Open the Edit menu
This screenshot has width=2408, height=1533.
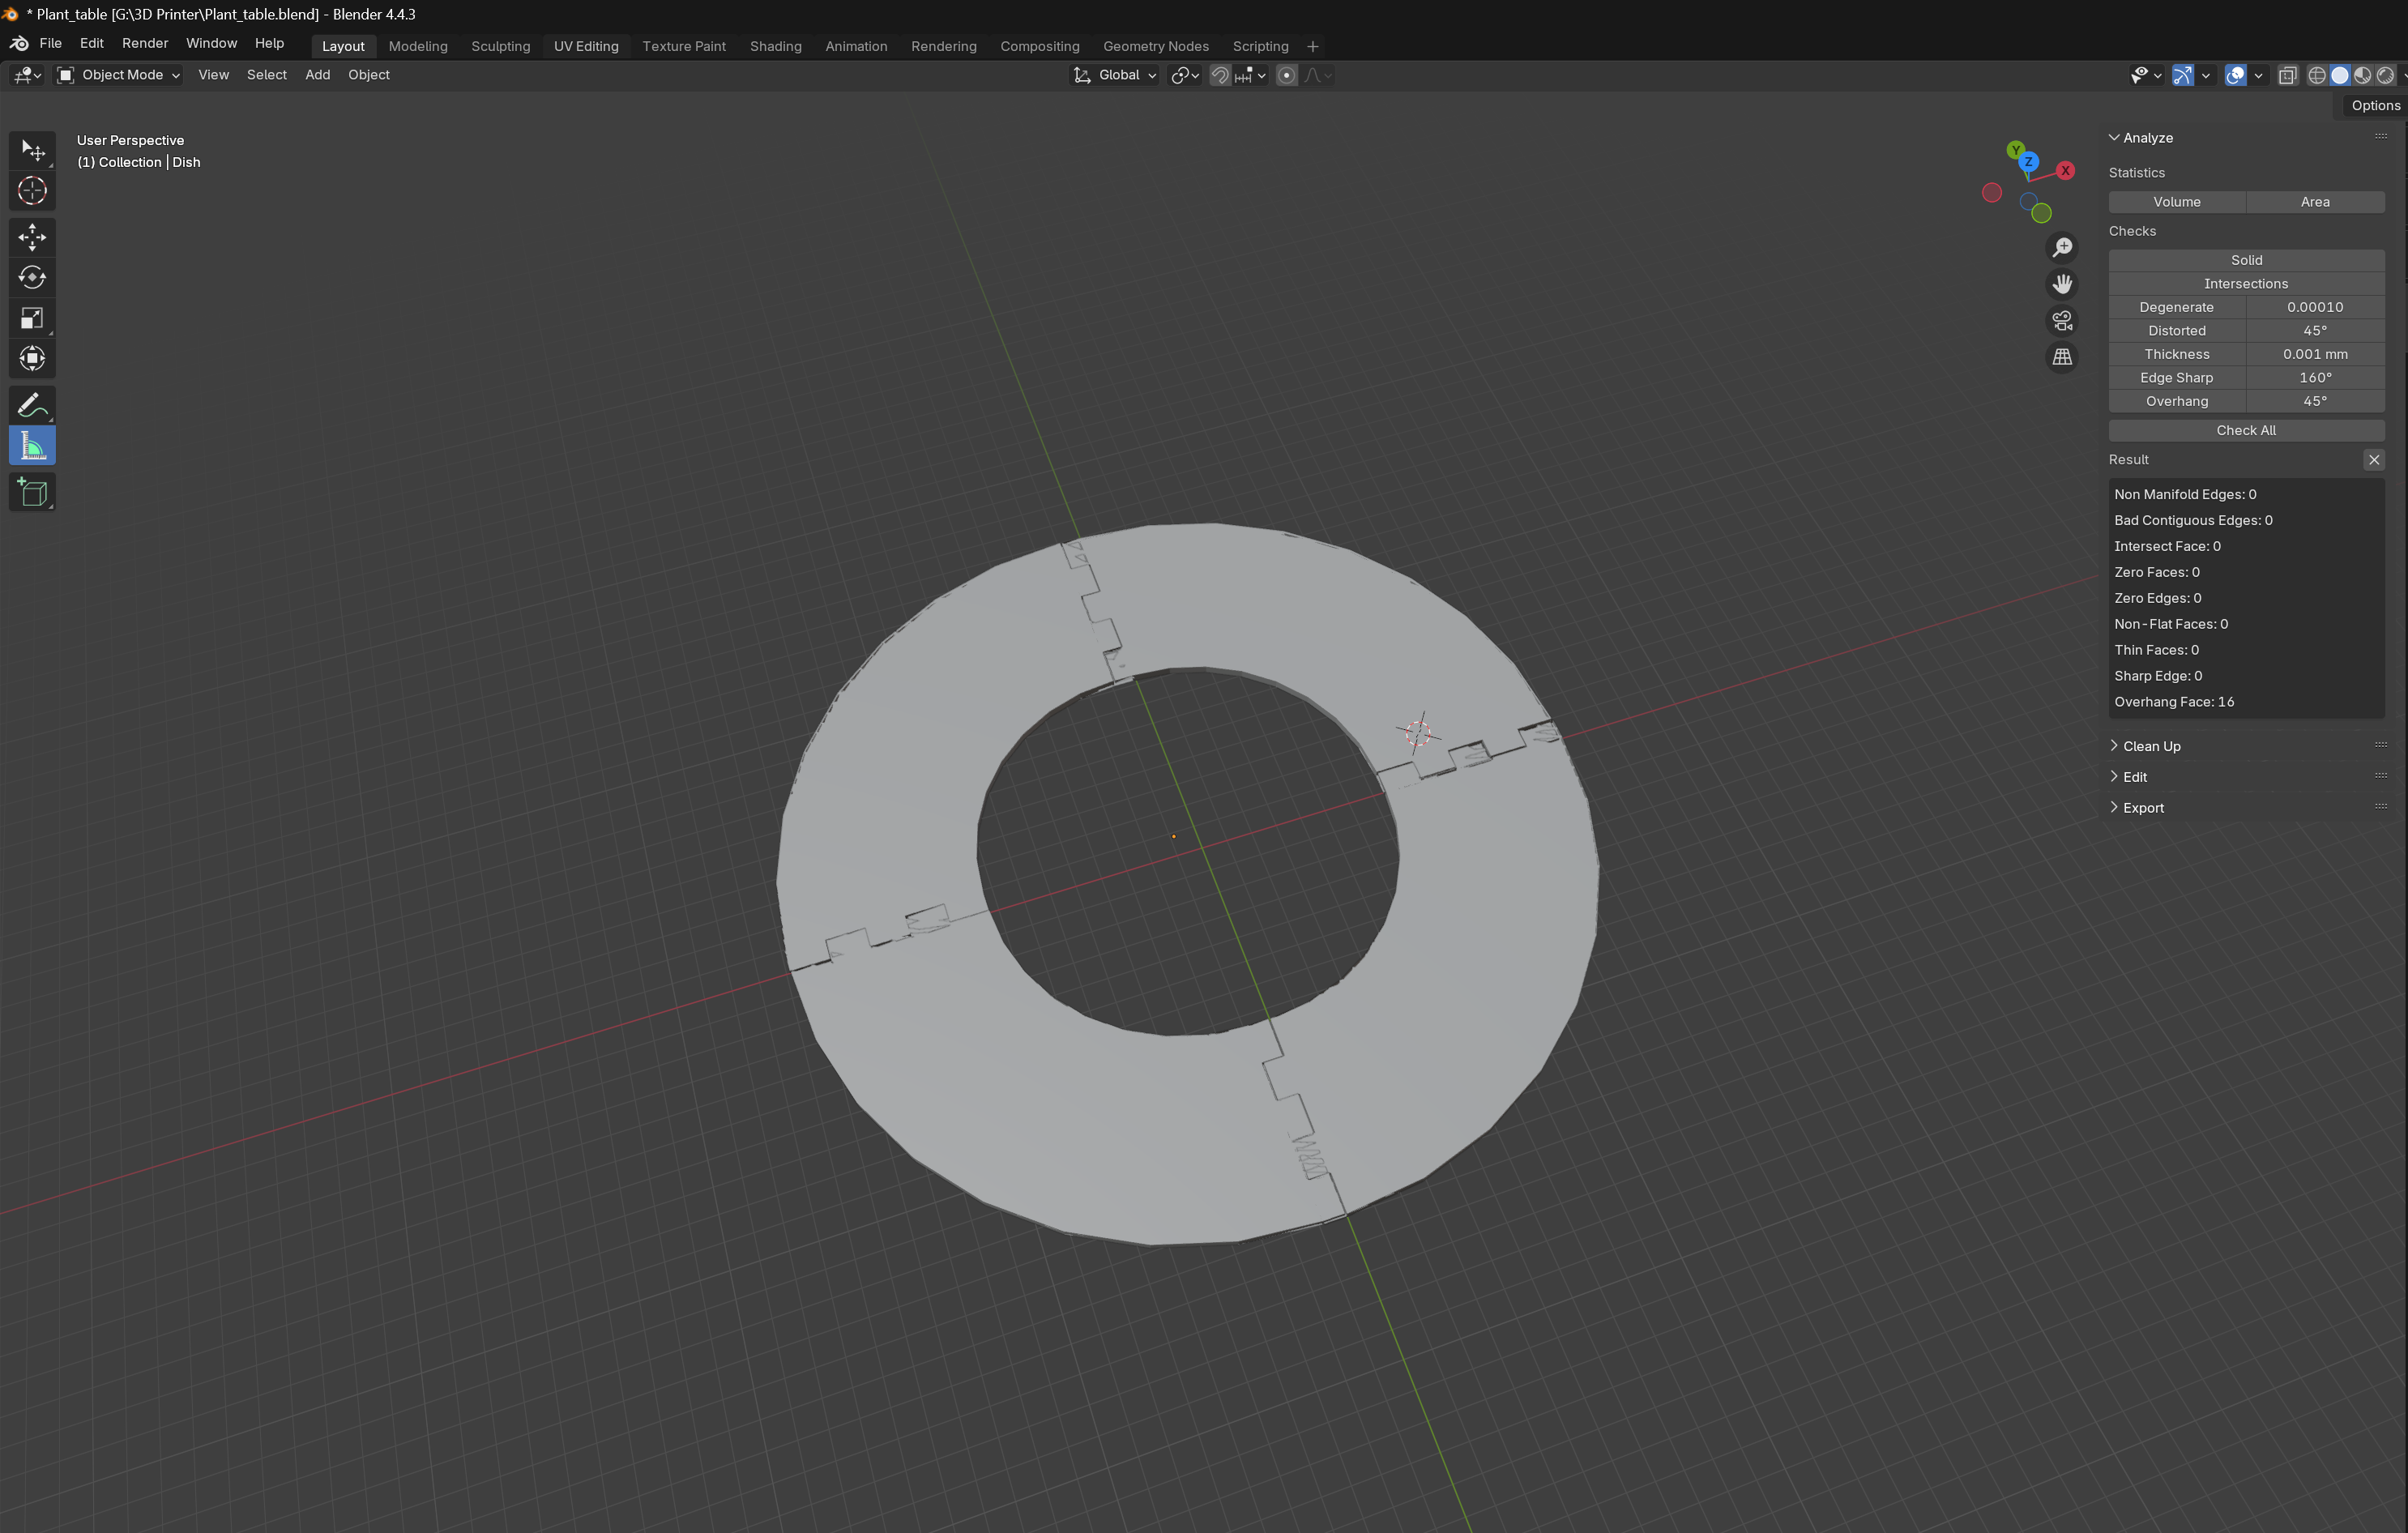(92, 43)
